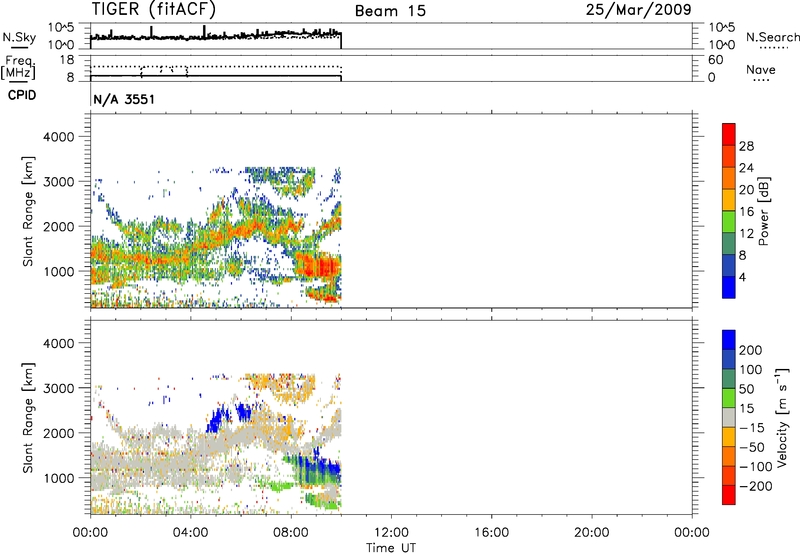This screenshot has height=554, width=800.
Task: Click the "Slant Range [km]" label of Velocity panel
Action: click(x=28, y=417)
